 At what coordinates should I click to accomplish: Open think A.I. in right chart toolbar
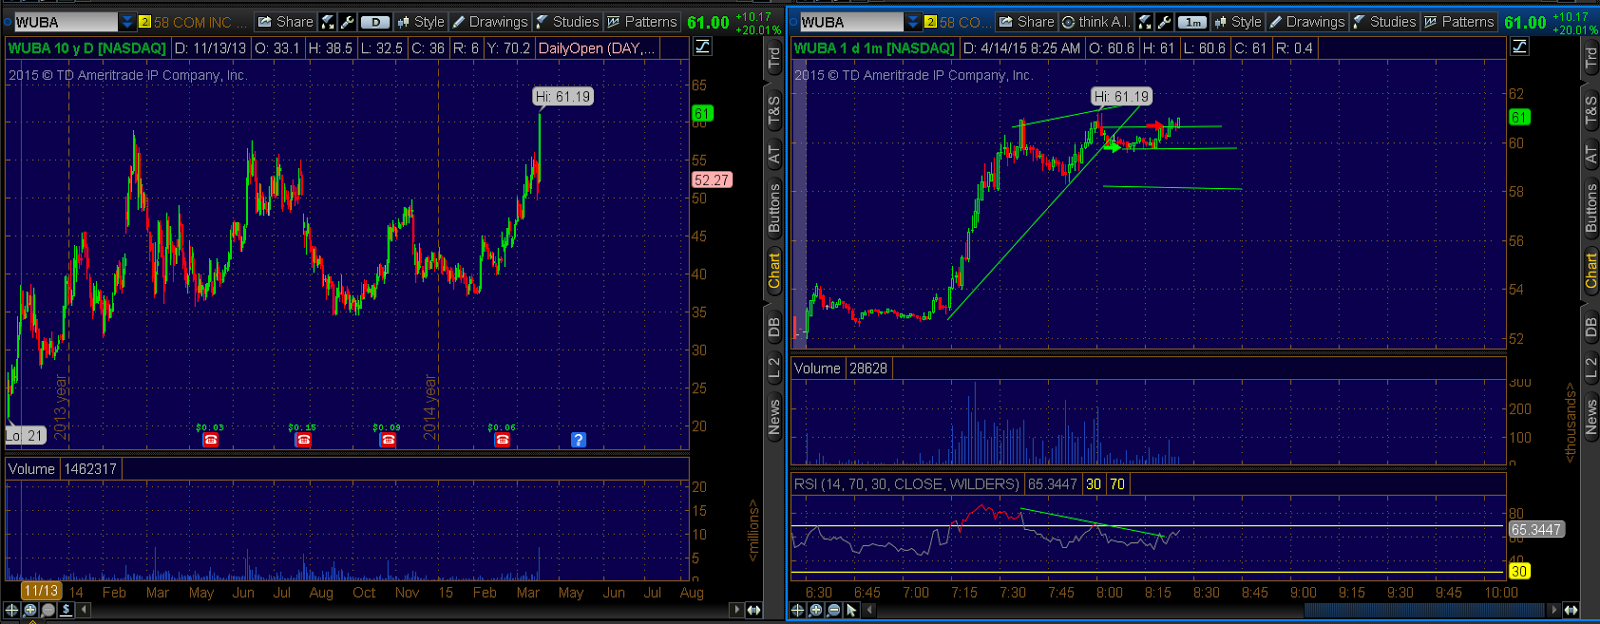tap(1096, 22)
